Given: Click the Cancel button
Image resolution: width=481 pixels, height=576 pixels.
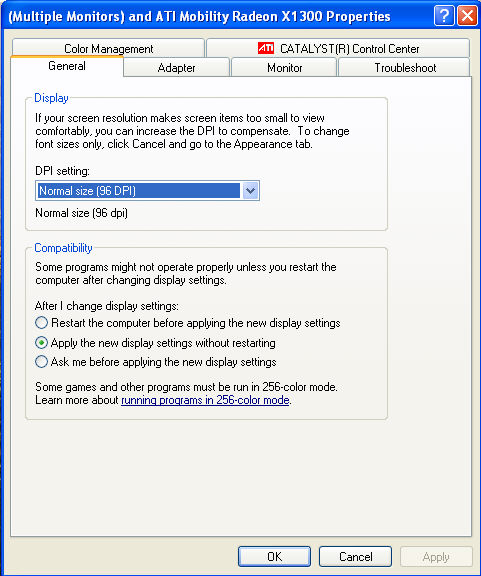Looking at the screenshot, I should [x=355, y=557].
